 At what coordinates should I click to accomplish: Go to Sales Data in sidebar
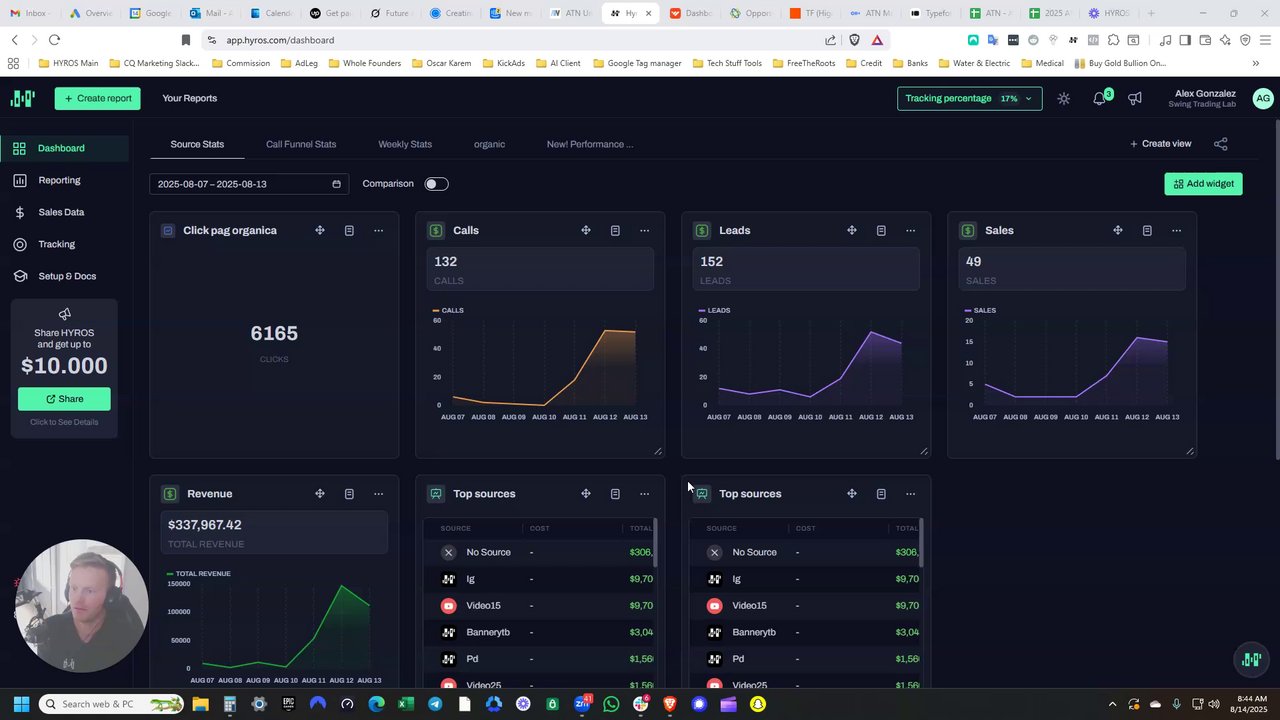coord(64,212)
